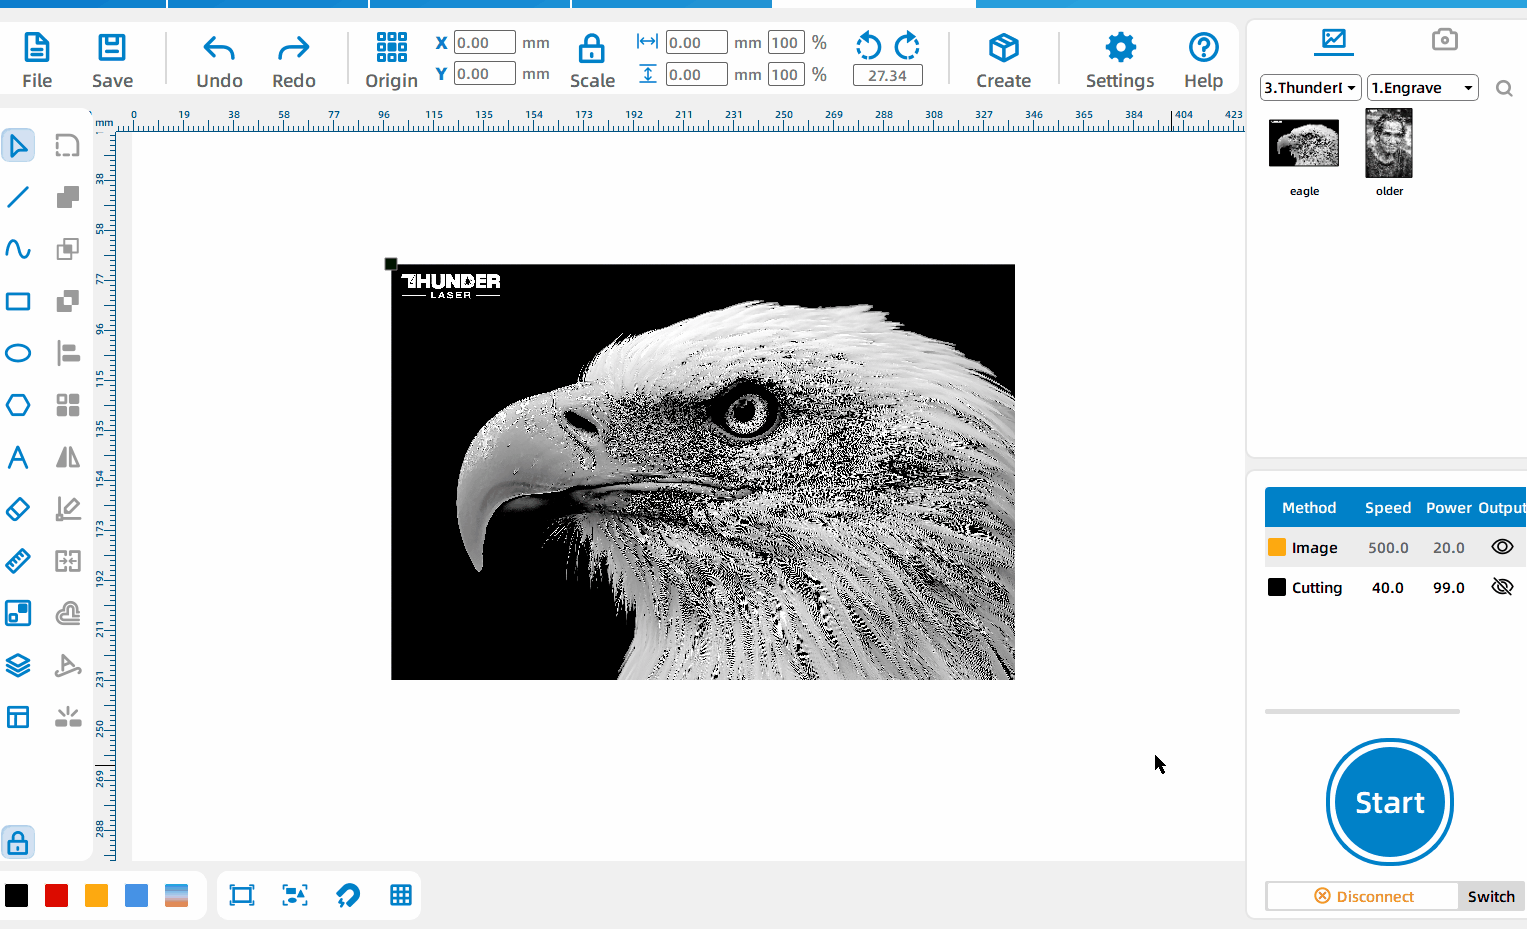Click the Speed column header
This screenshot has width=1527, height=929.
(x=1388, y=507)
